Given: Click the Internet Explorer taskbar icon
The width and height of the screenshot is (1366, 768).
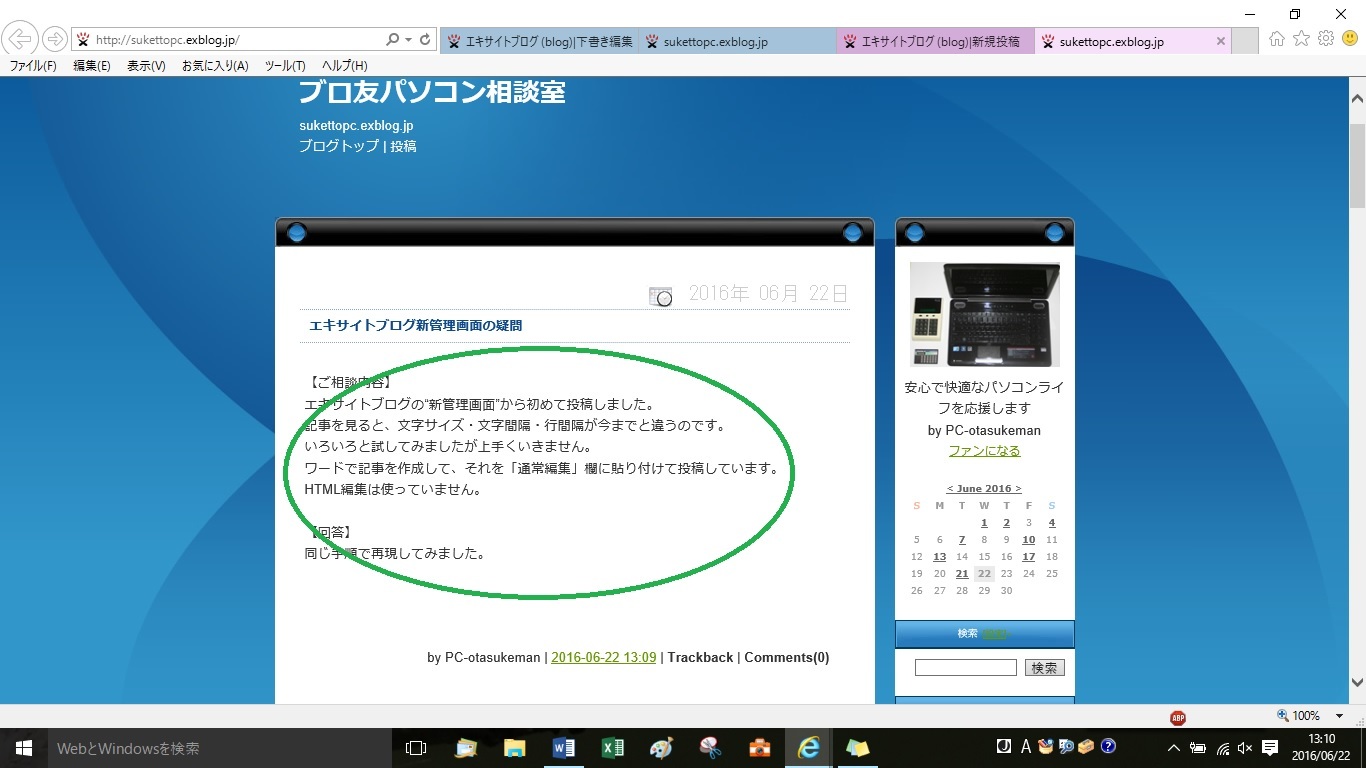Looking at the screenshot, I should pos(808,748).
